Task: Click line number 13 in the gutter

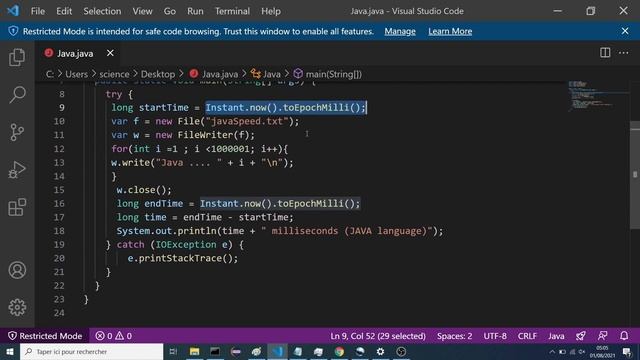Action: tap(59, 162)
